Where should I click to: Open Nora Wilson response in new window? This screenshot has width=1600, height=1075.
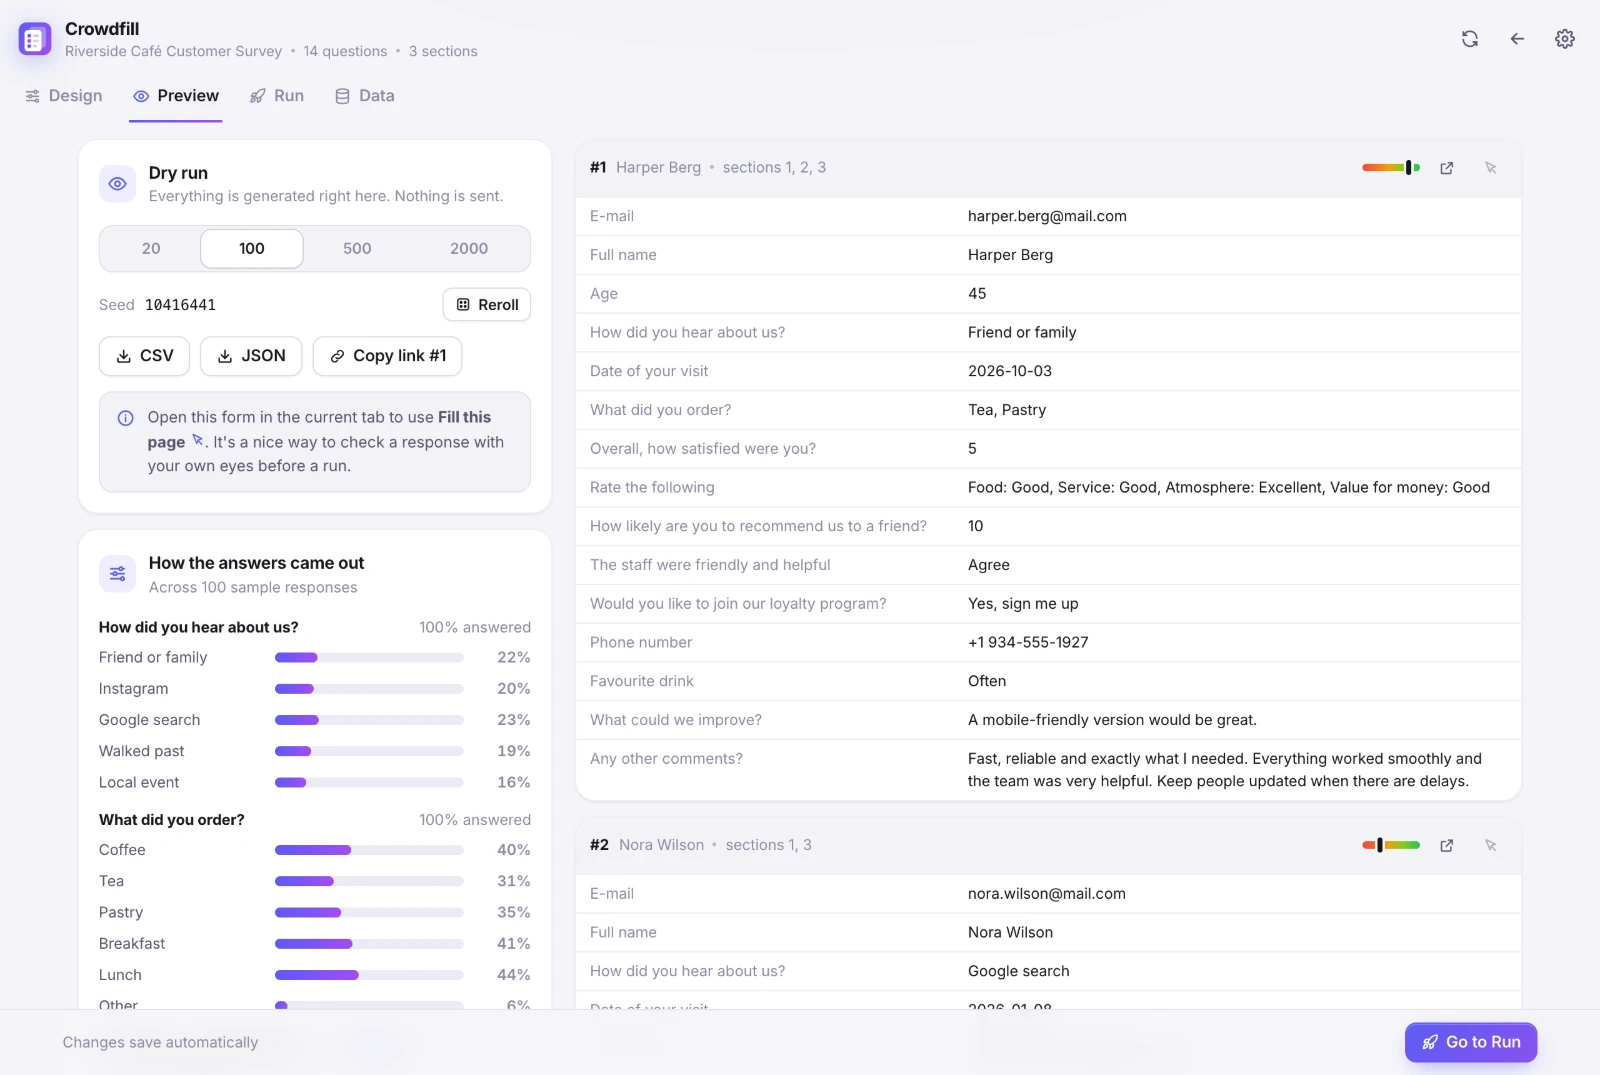[x=1446, y=845]
